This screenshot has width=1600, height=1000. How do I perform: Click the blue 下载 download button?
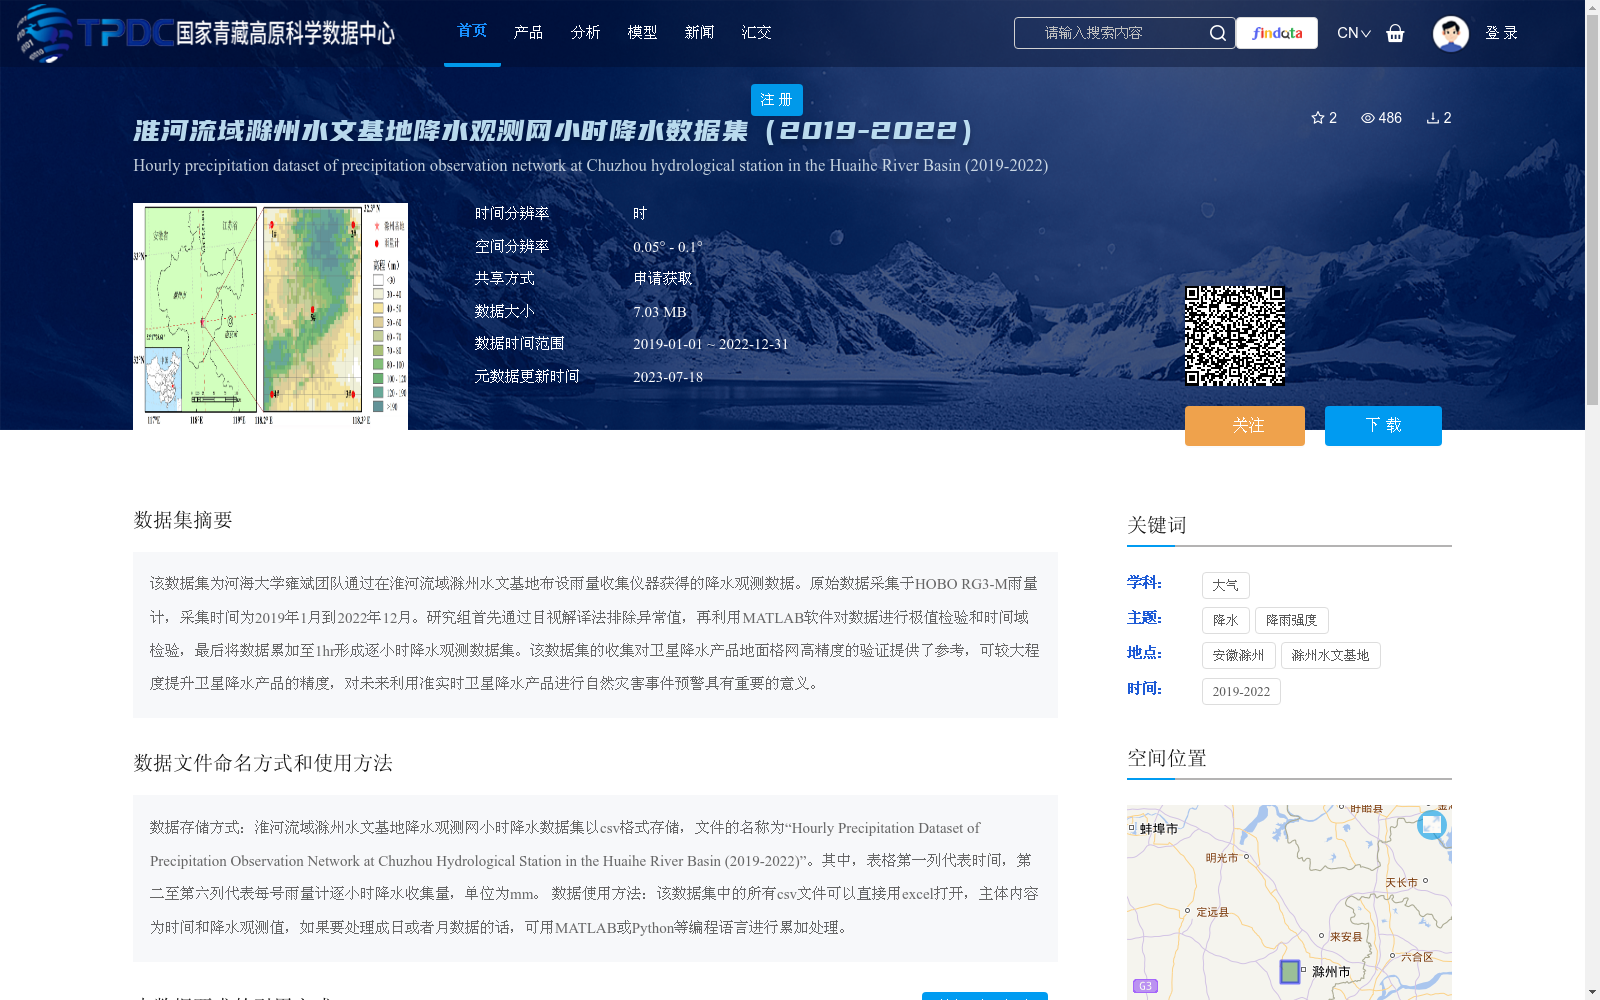coord(1383,426)
